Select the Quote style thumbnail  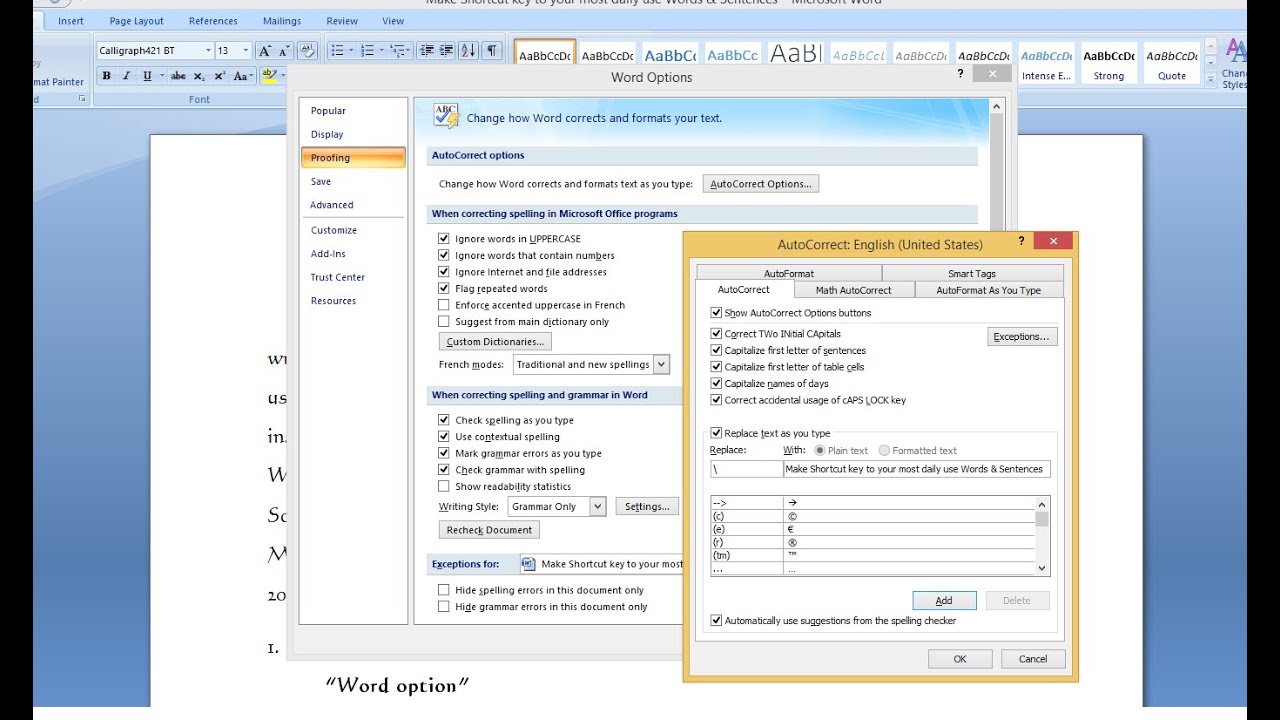click(x=1172, y=64)
